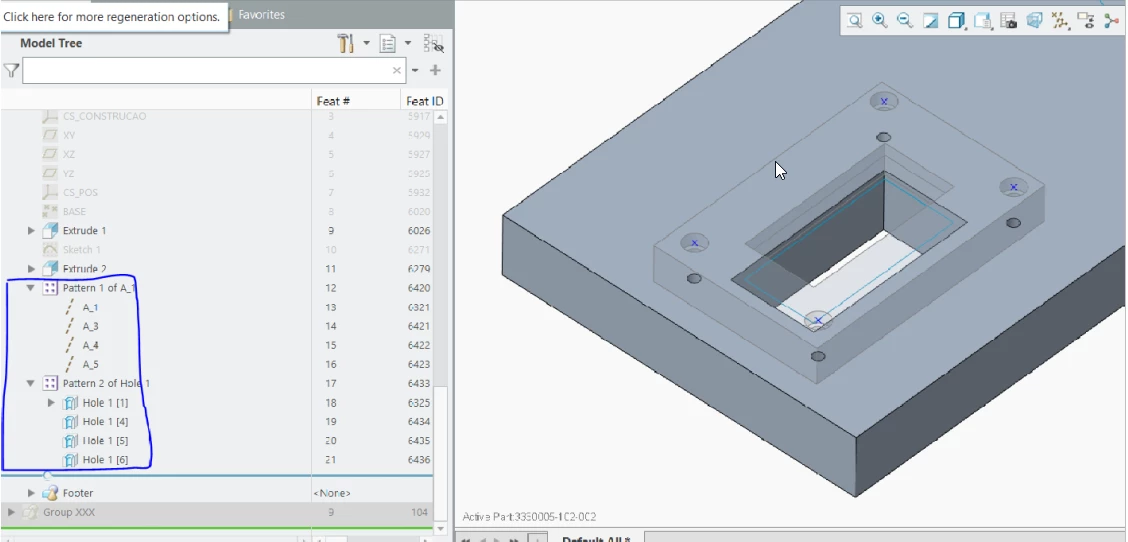1128x542 pixels.
Task: Open the Saved Orientations icon
Action: 983,21
